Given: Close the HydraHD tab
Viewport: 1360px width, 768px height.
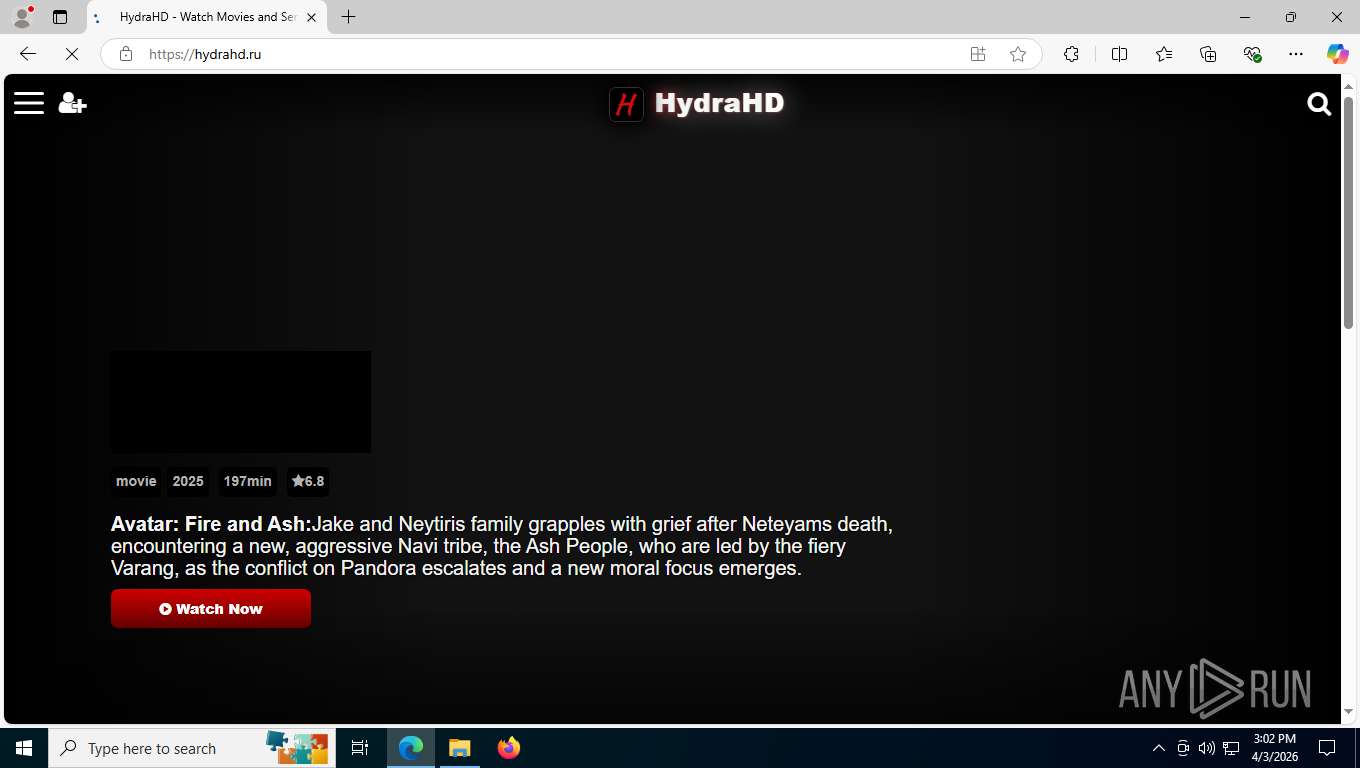Looking at the screenshot, I should (x=311, y=17).
